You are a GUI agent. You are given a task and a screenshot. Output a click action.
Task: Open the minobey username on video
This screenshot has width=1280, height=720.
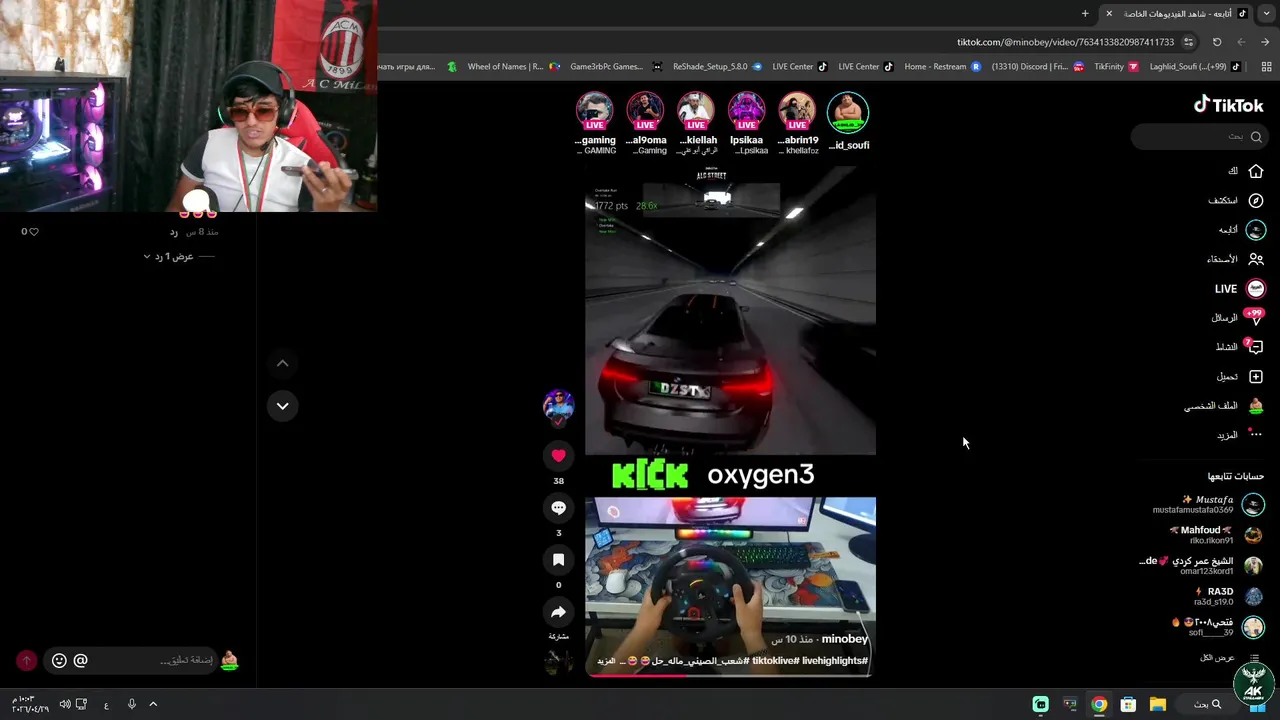[845, 639]
